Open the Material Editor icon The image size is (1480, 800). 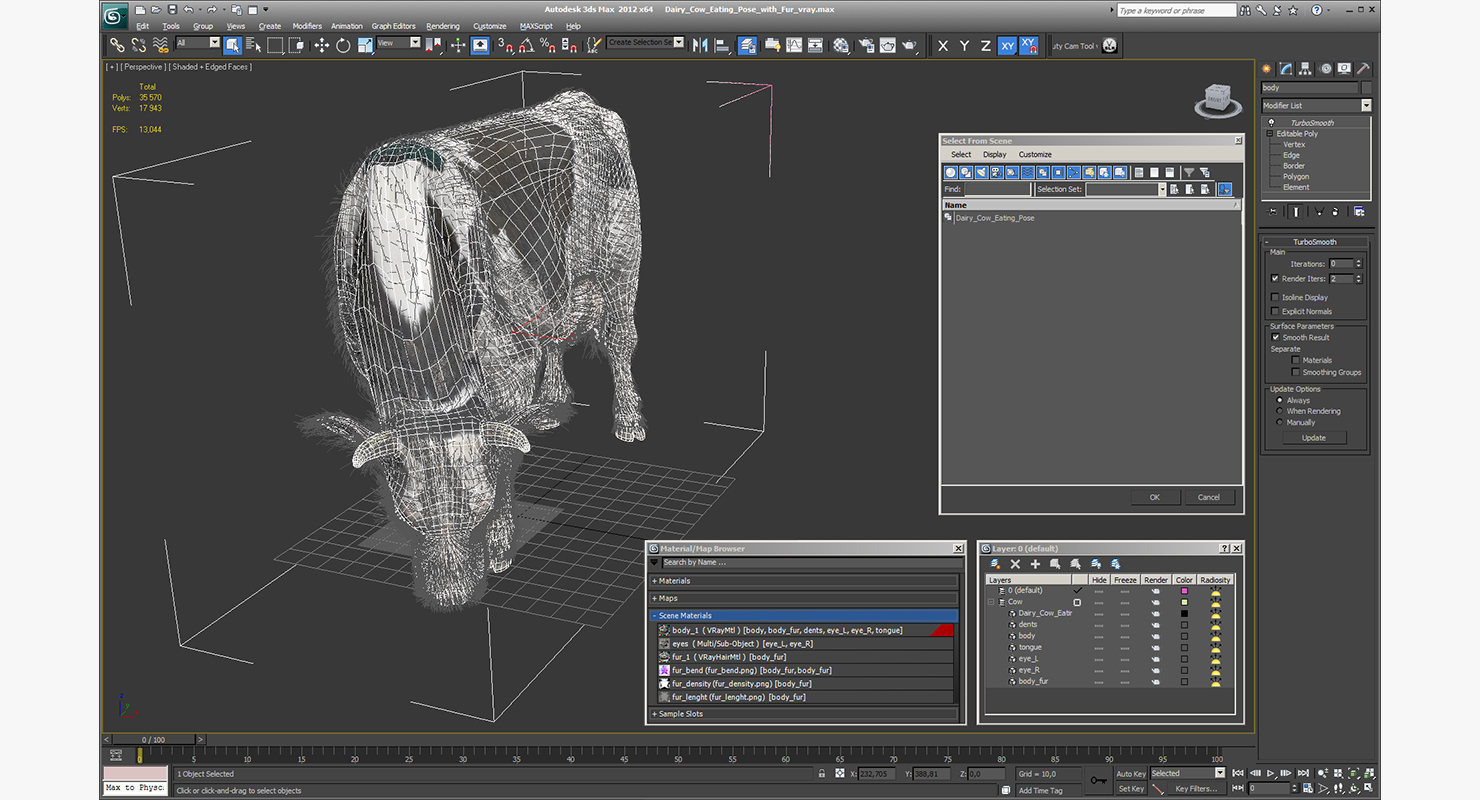click(841, 45)
